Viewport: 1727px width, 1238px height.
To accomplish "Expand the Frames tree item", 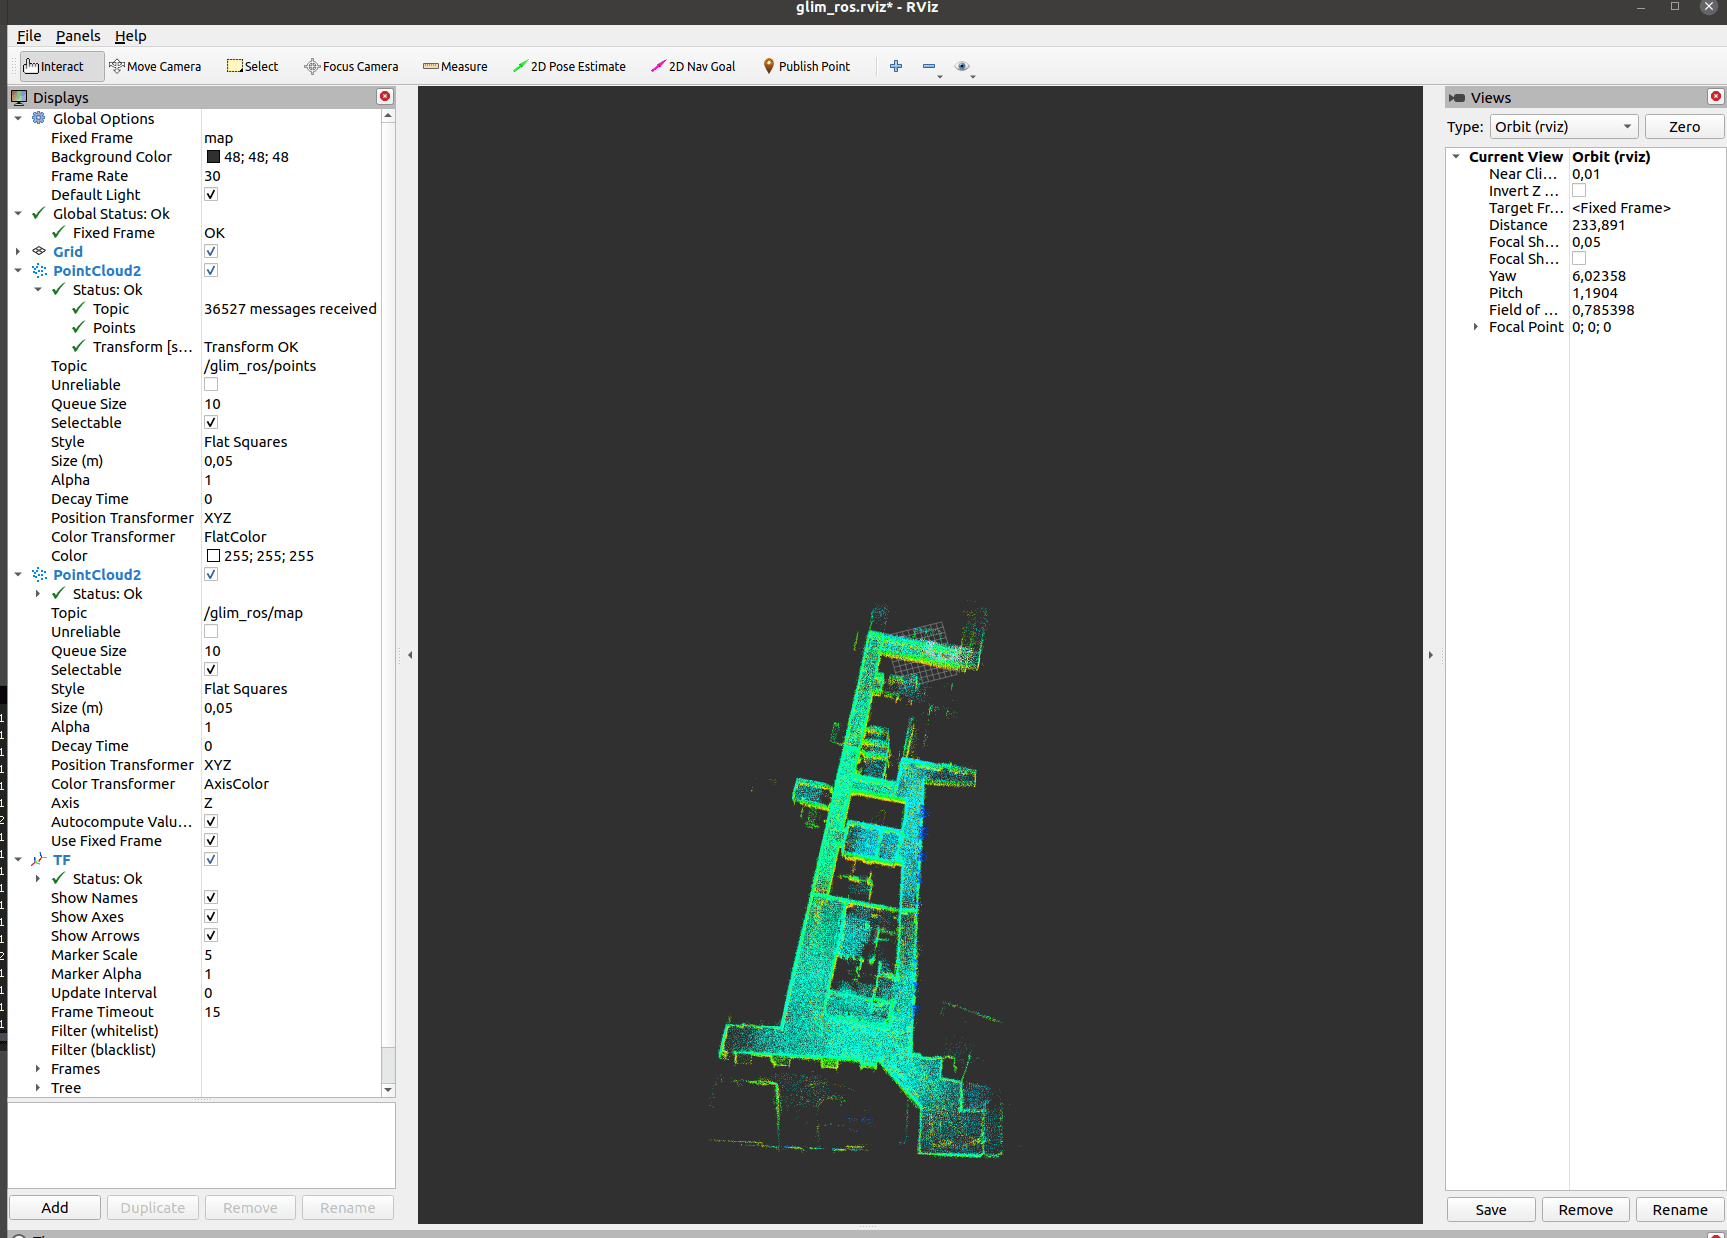I will coord(38,1069).
